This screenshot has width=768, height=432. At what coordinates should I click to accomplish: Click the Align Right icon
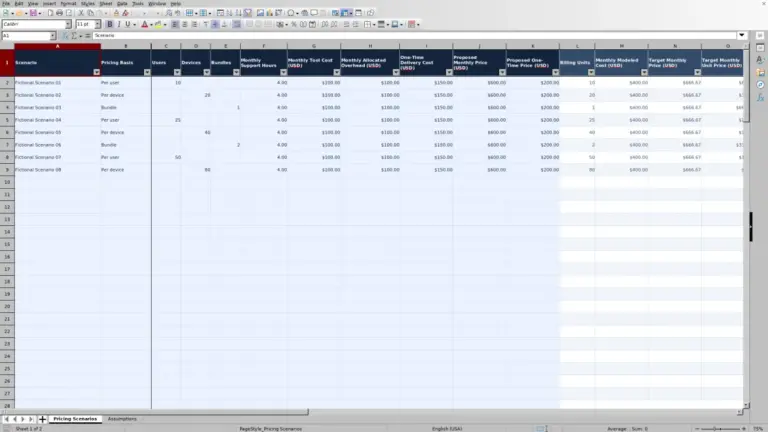(194, 24)
